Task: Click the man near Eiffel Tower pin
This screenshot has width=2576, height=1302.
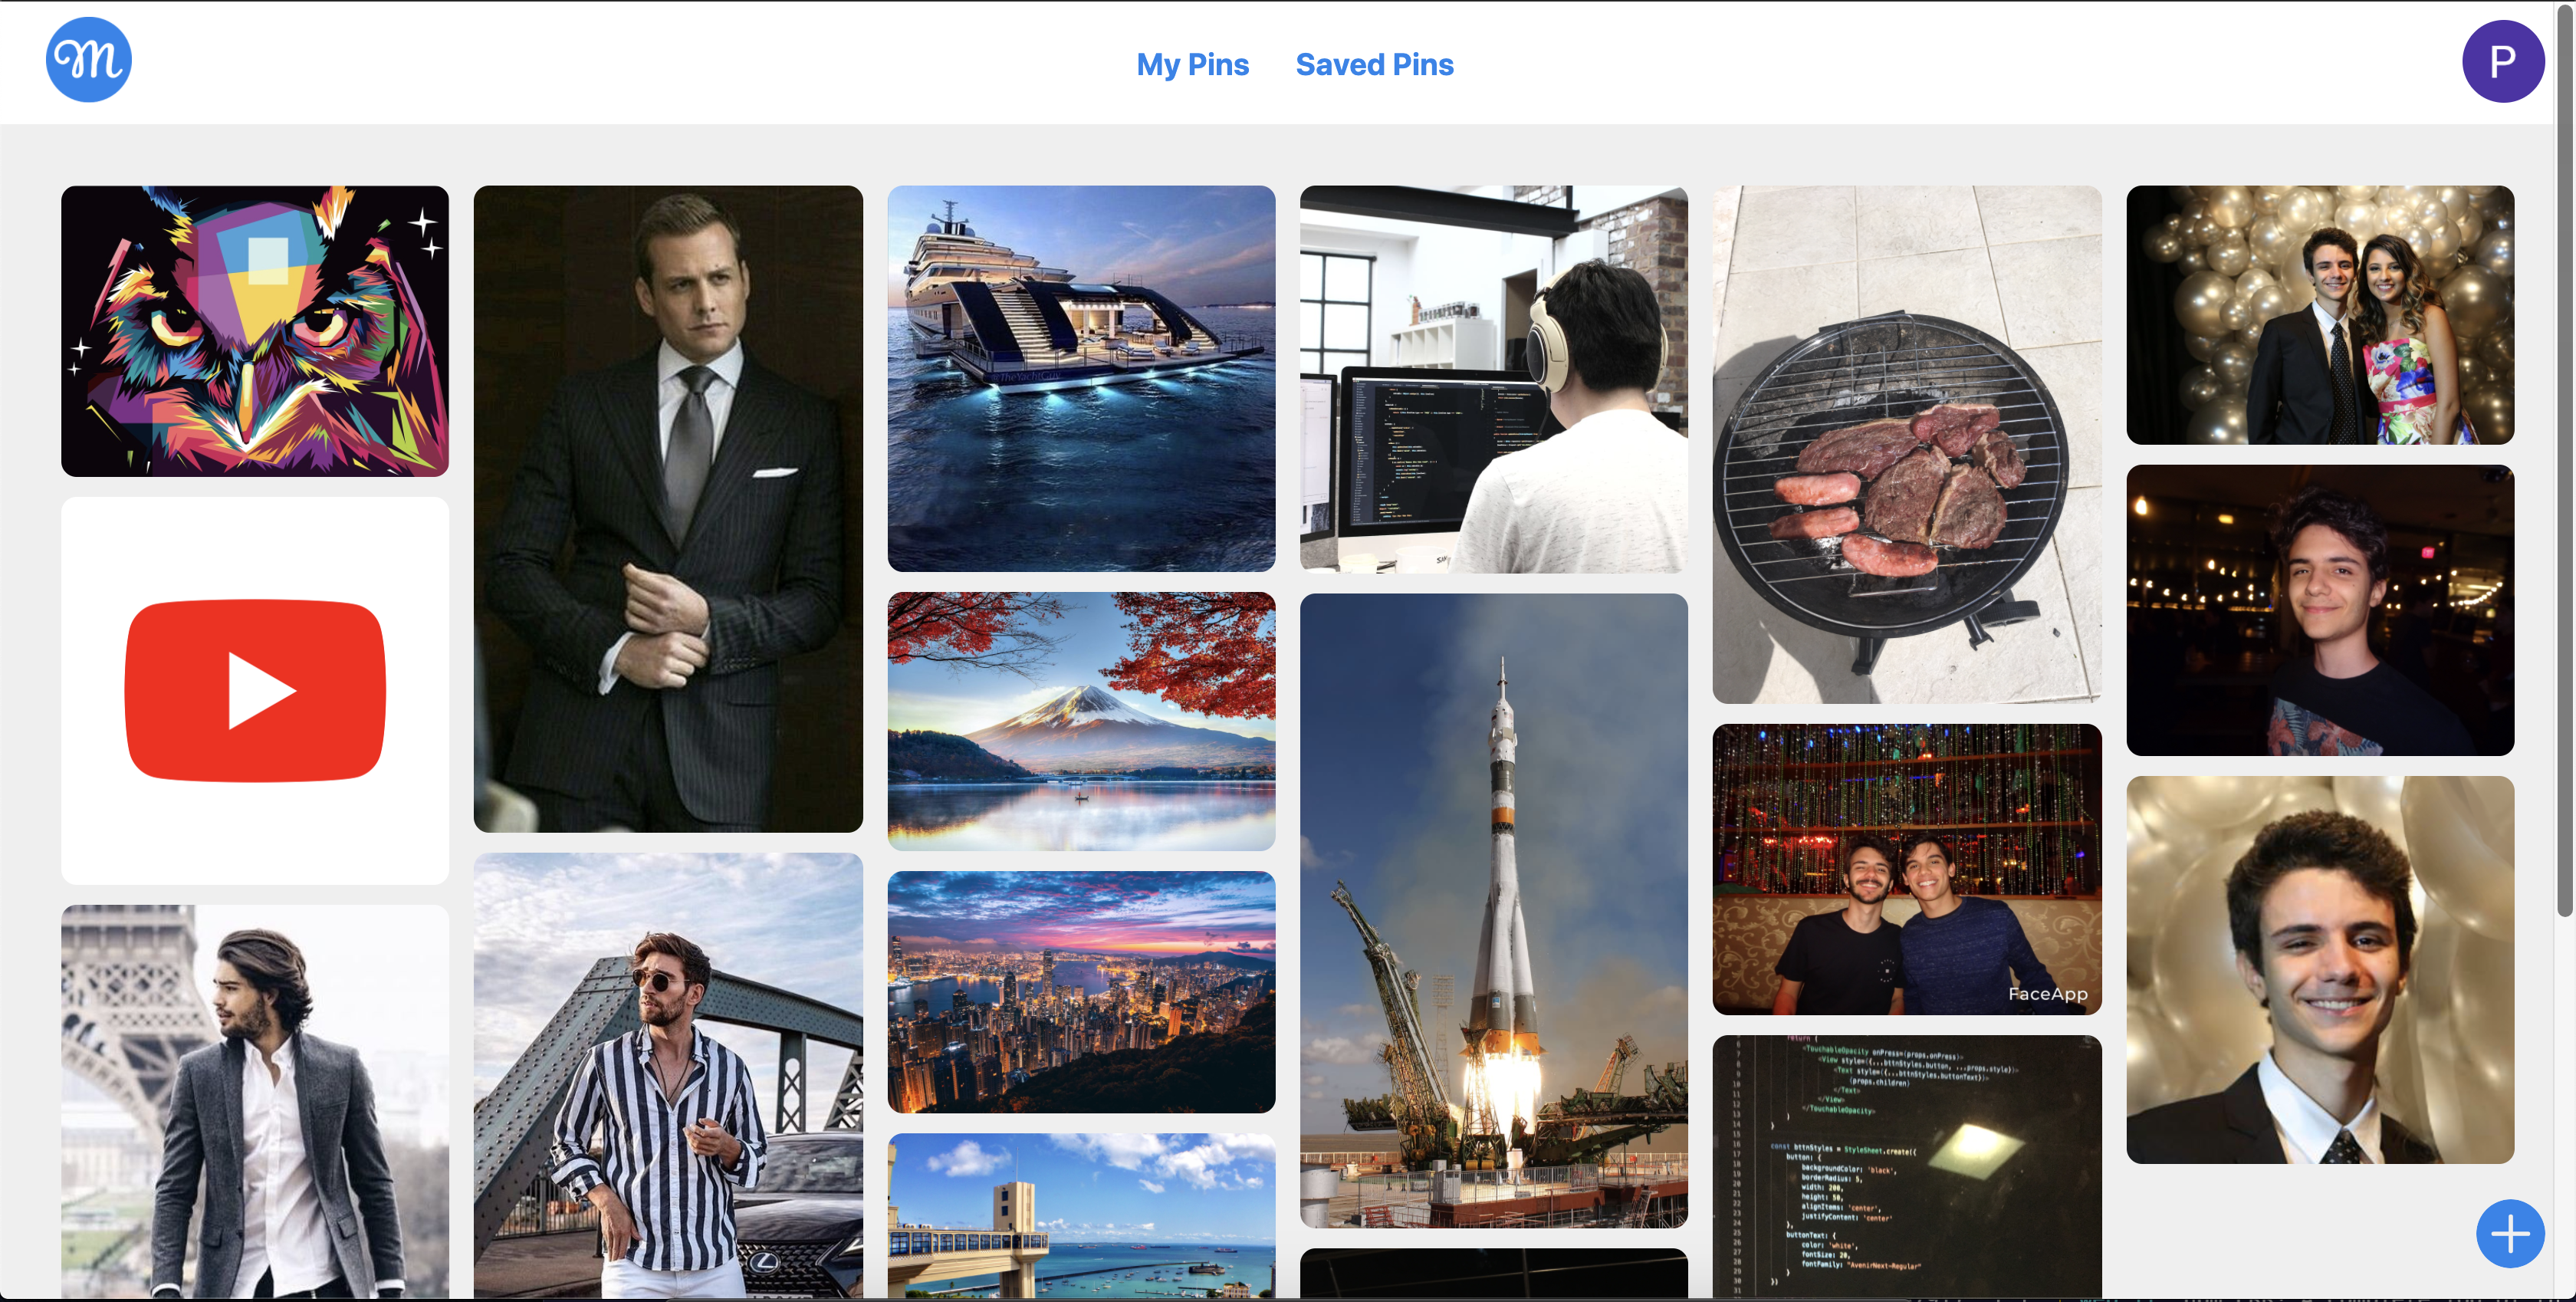Action: coord(255,1101)
